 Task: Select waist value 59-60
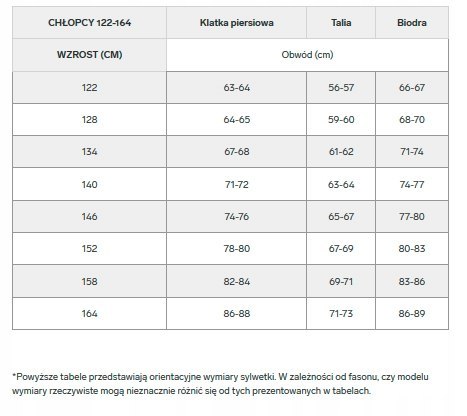pos(341,120)
